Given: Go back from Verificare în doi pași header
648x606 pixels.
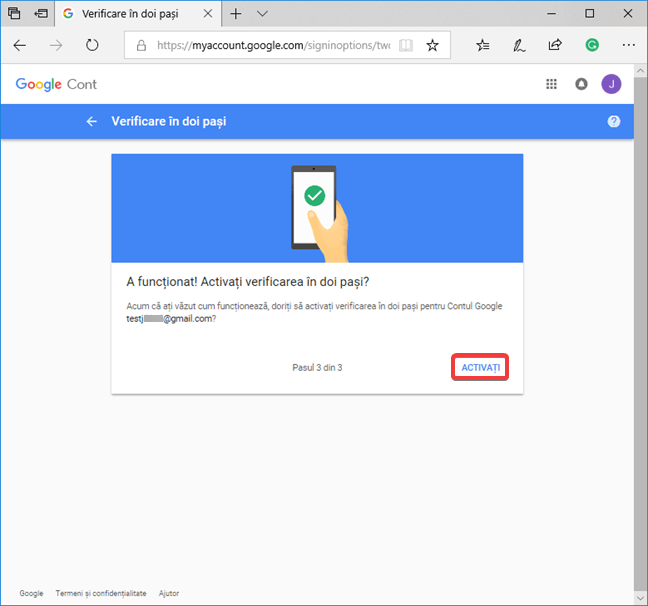Looking at the screenshot, I should (x=92, y=122).
